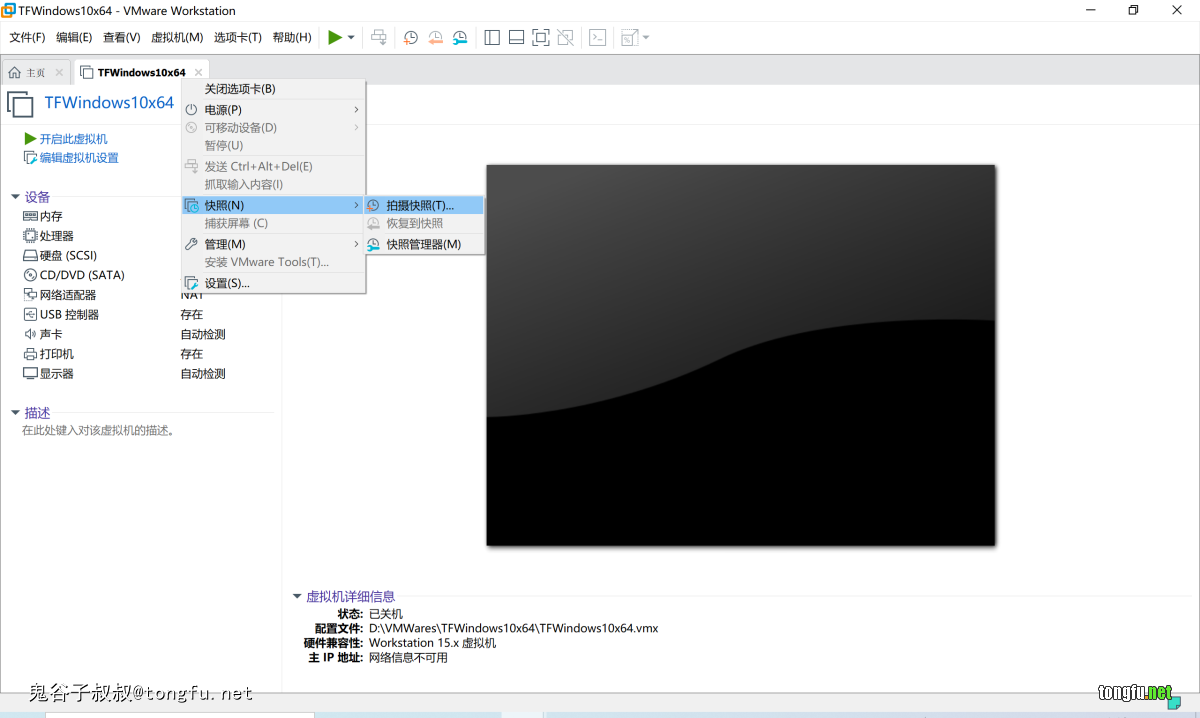
Task: Click the send Ctrl+Alt+Del toolbar icon
Action: point(379,38)
